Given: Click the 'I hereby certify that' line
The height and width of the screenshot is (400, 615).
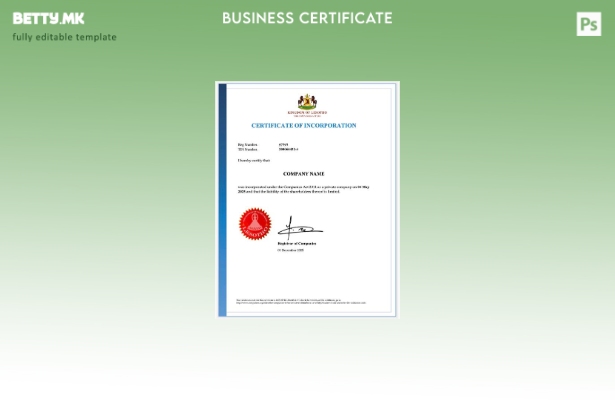Looking at the screenshot, I should point(254,160).
